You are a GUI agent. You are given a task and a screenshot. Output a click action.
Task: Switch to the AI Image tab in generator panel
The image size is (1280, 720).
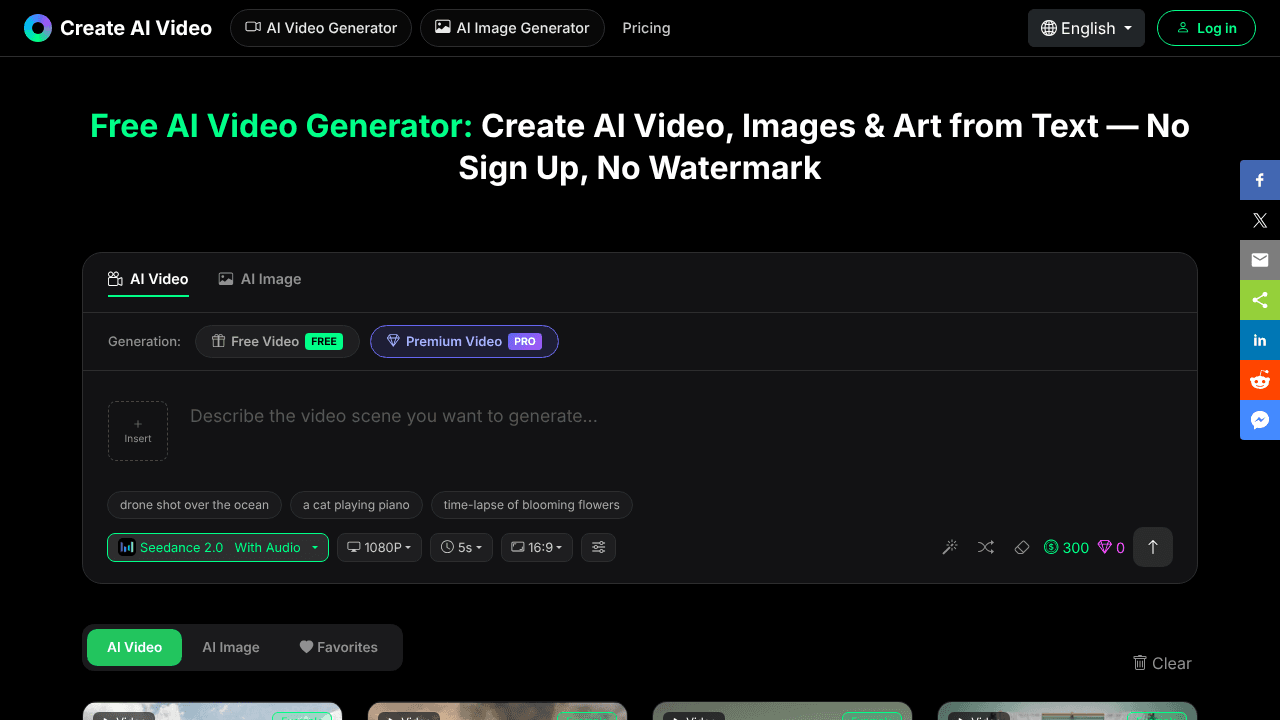(x=260, y=279)
